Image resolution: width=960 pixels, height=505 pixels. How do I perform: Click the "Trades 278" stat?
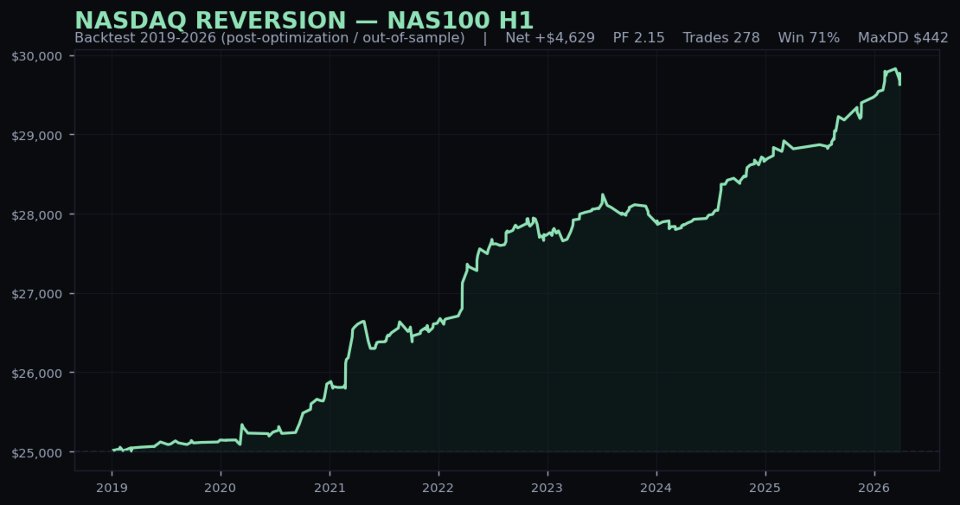pyautogui.click(x=721, y=38)
